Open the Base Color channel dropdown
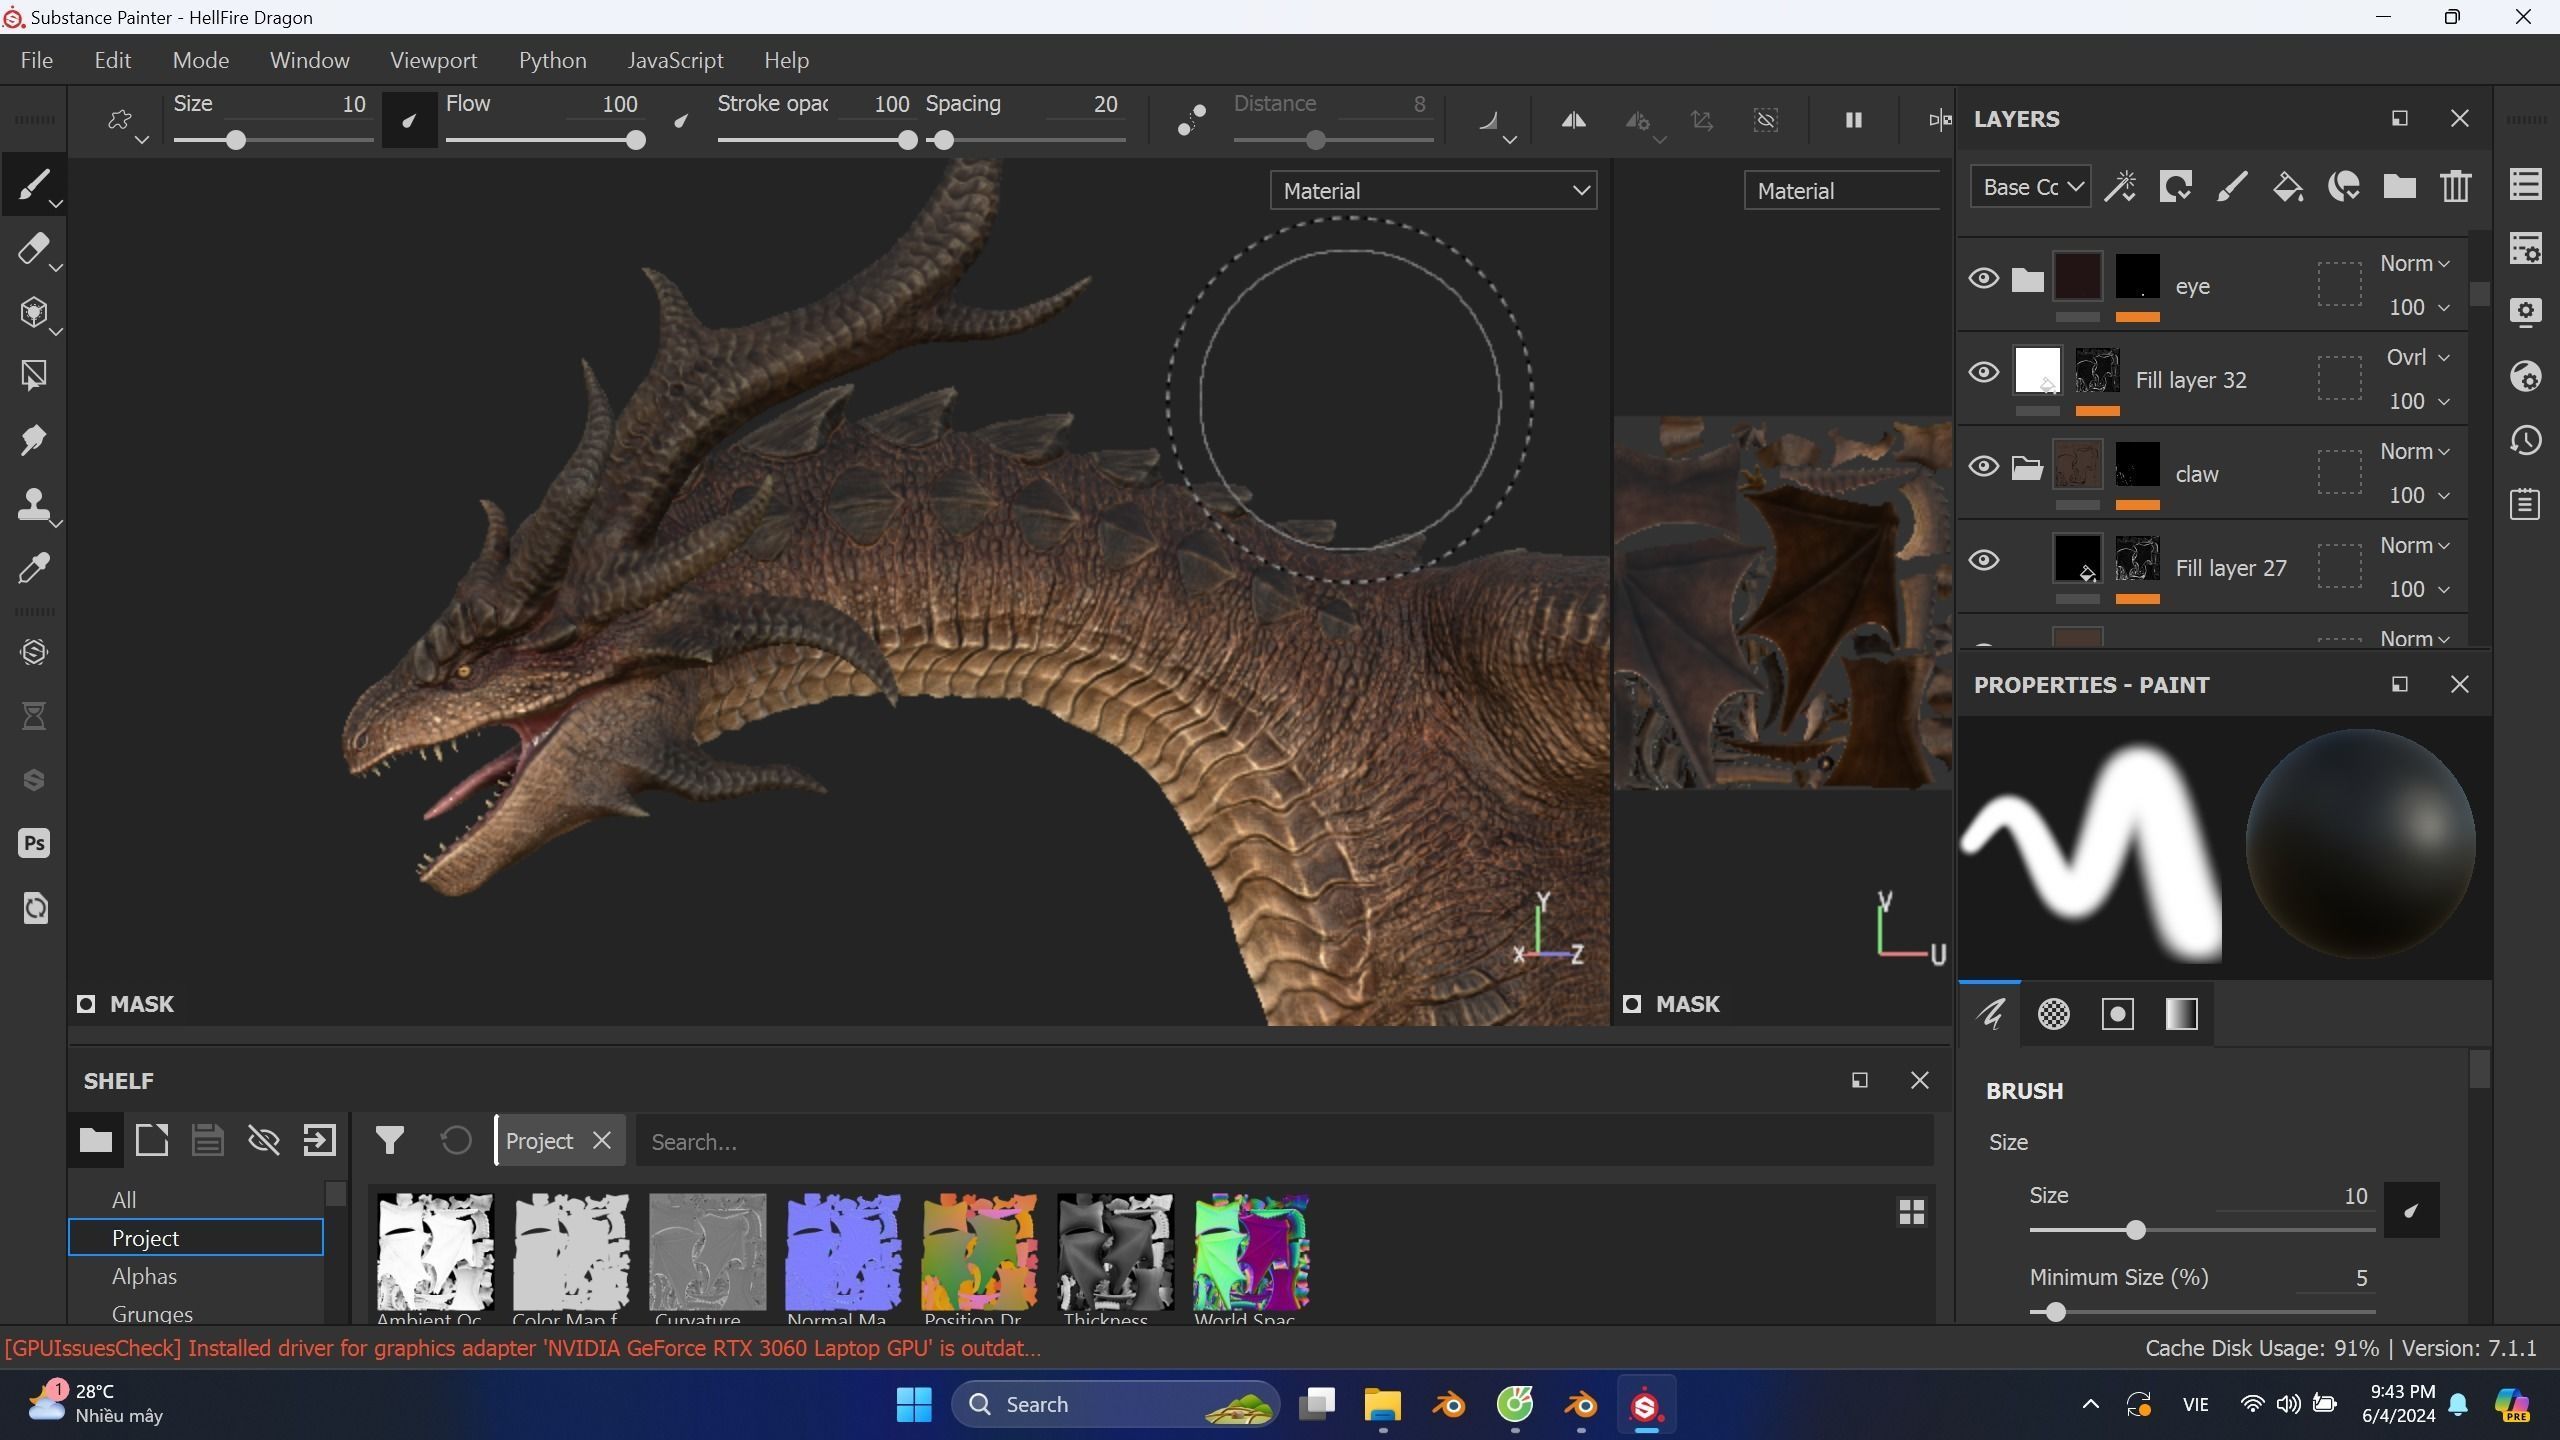The width and height of the screenshot is (2560, 1440). point(2030,187)
